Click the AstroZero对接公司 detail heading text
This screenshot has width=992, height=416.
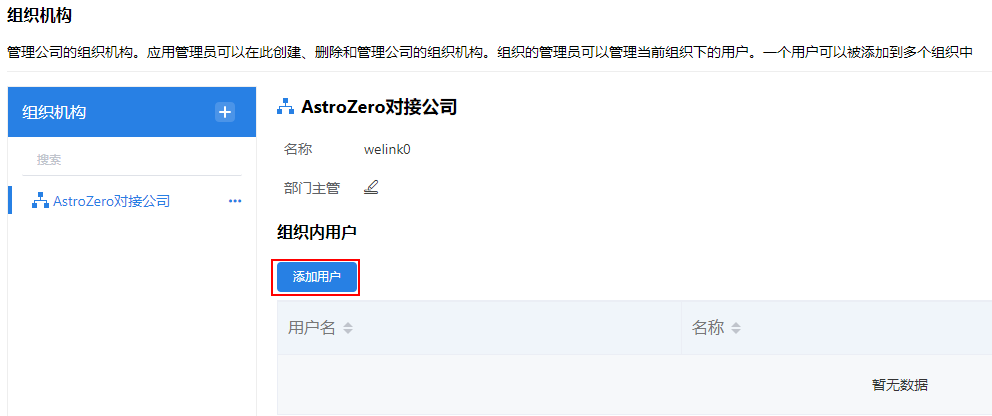point(379,107)
